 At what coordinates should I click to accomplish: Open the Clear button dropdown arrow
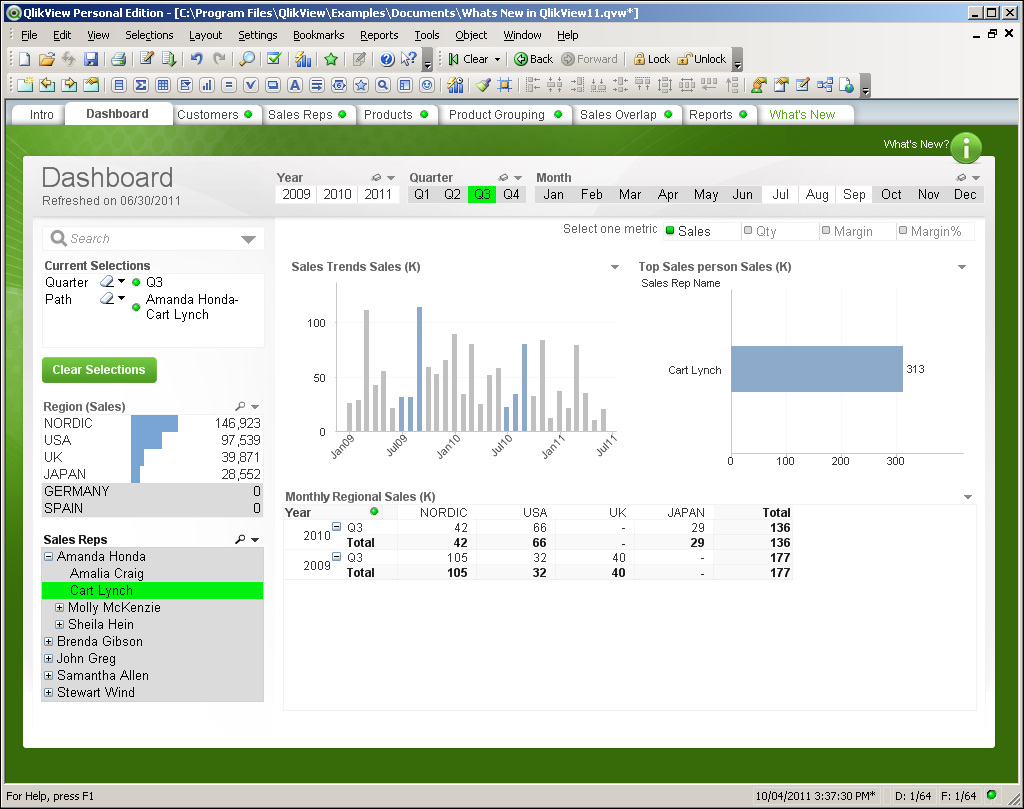tap(497, 59)
